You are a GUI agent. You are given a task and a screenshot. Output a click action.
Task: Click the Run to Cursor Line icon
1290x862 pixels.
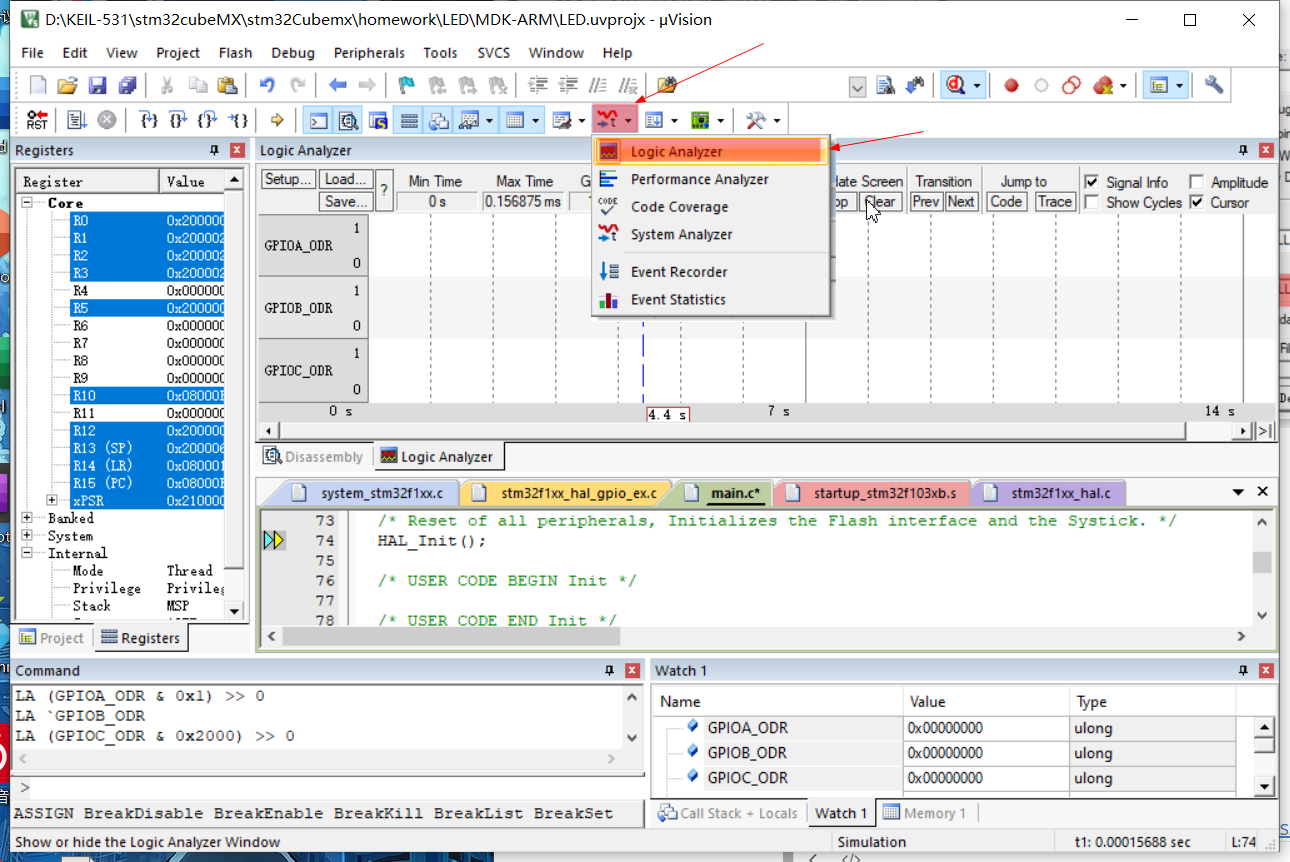coord(237,120)
